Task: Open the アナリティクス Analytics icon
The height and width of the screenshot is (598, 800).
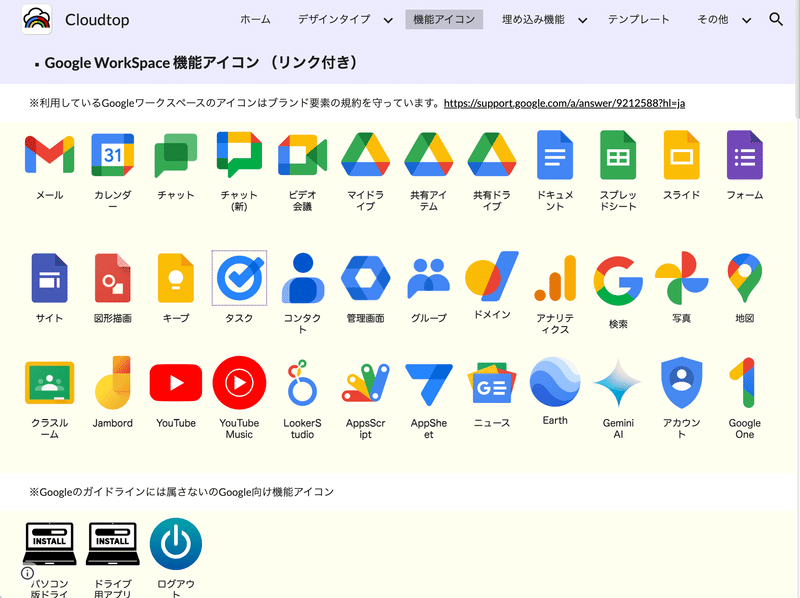Action: pyautogui.click(x=555, y=278)
